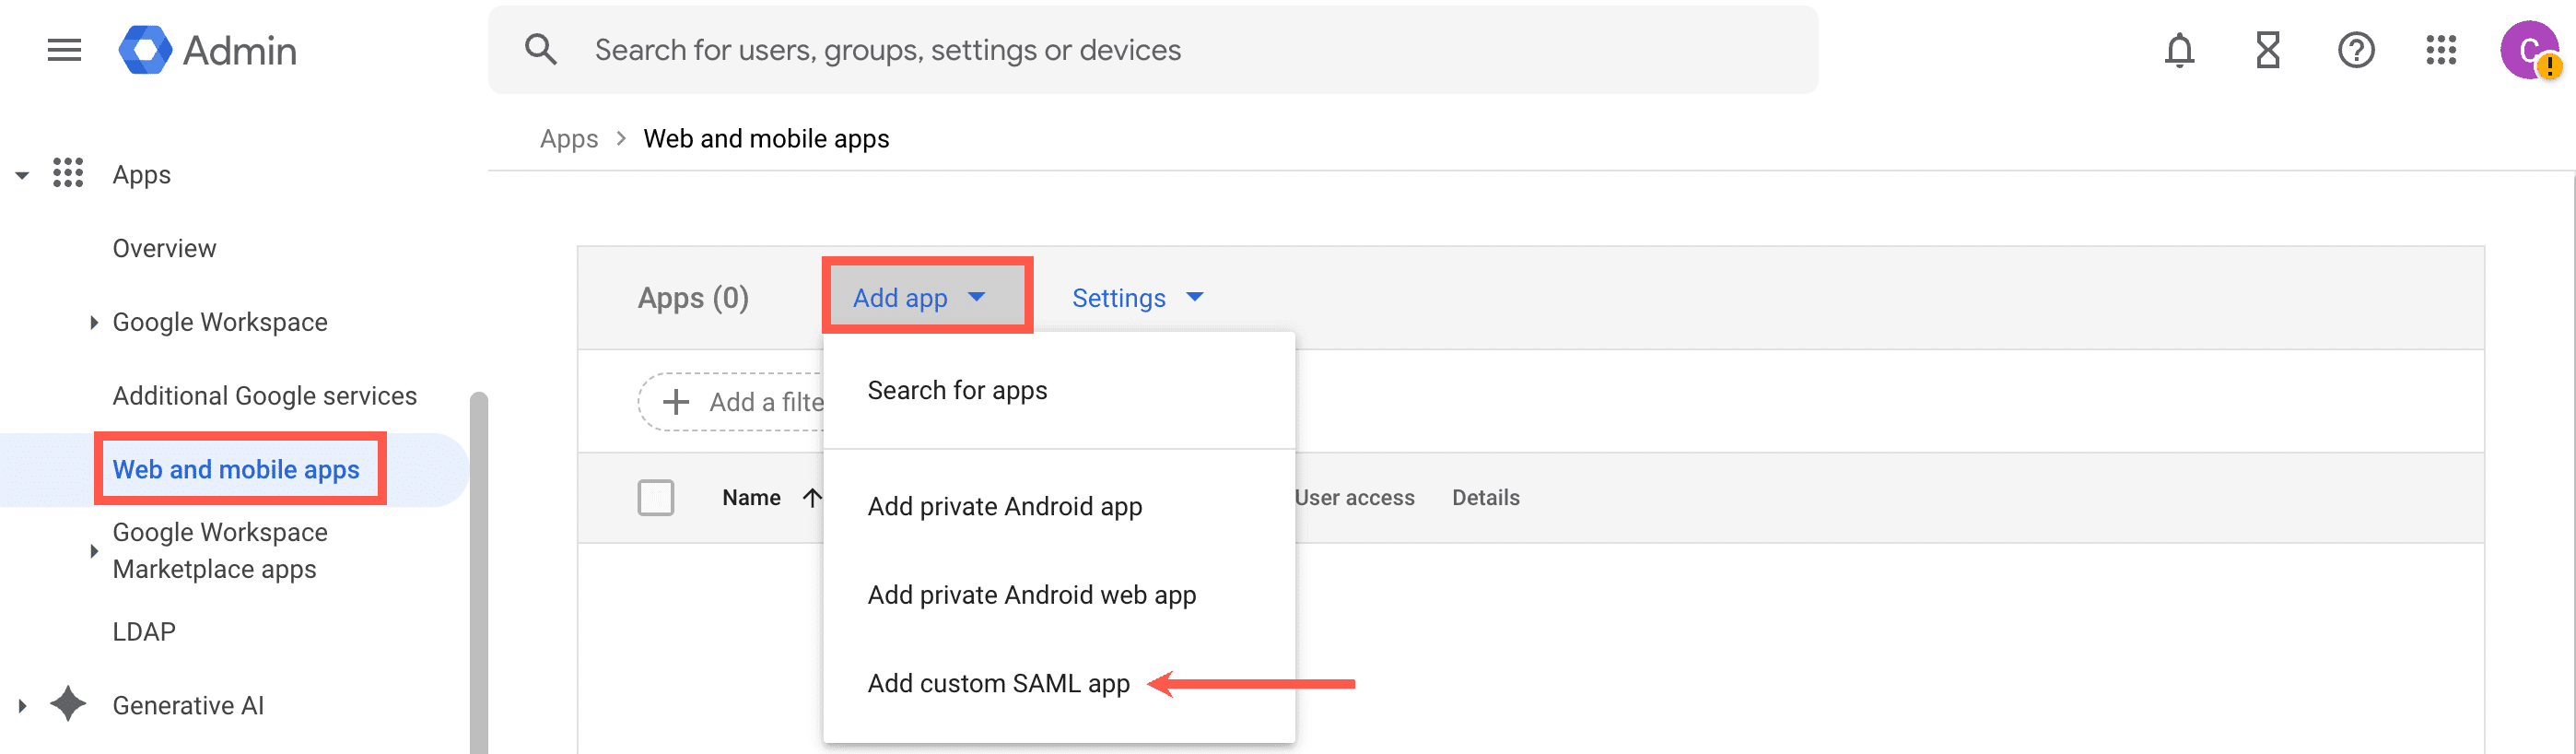Open the tasks hourglass icon
The image size is (2576, 754).
[2268, 50]
